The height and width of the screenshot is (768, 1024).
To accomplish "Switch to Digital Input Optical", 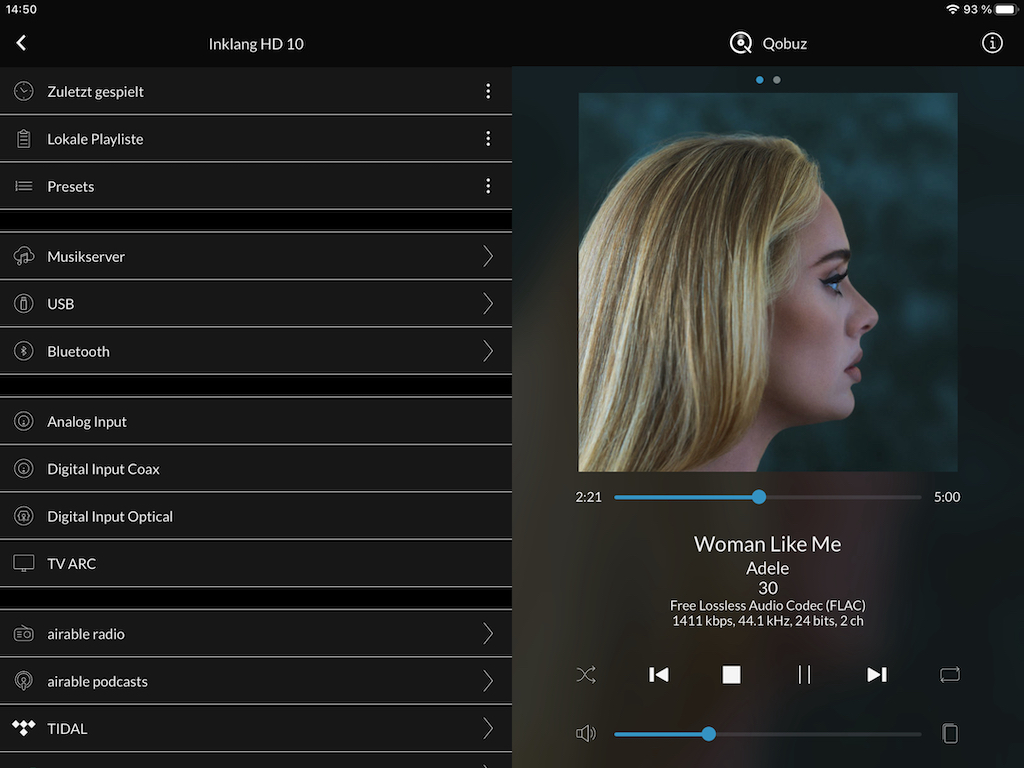I will [x=256, y=517].
